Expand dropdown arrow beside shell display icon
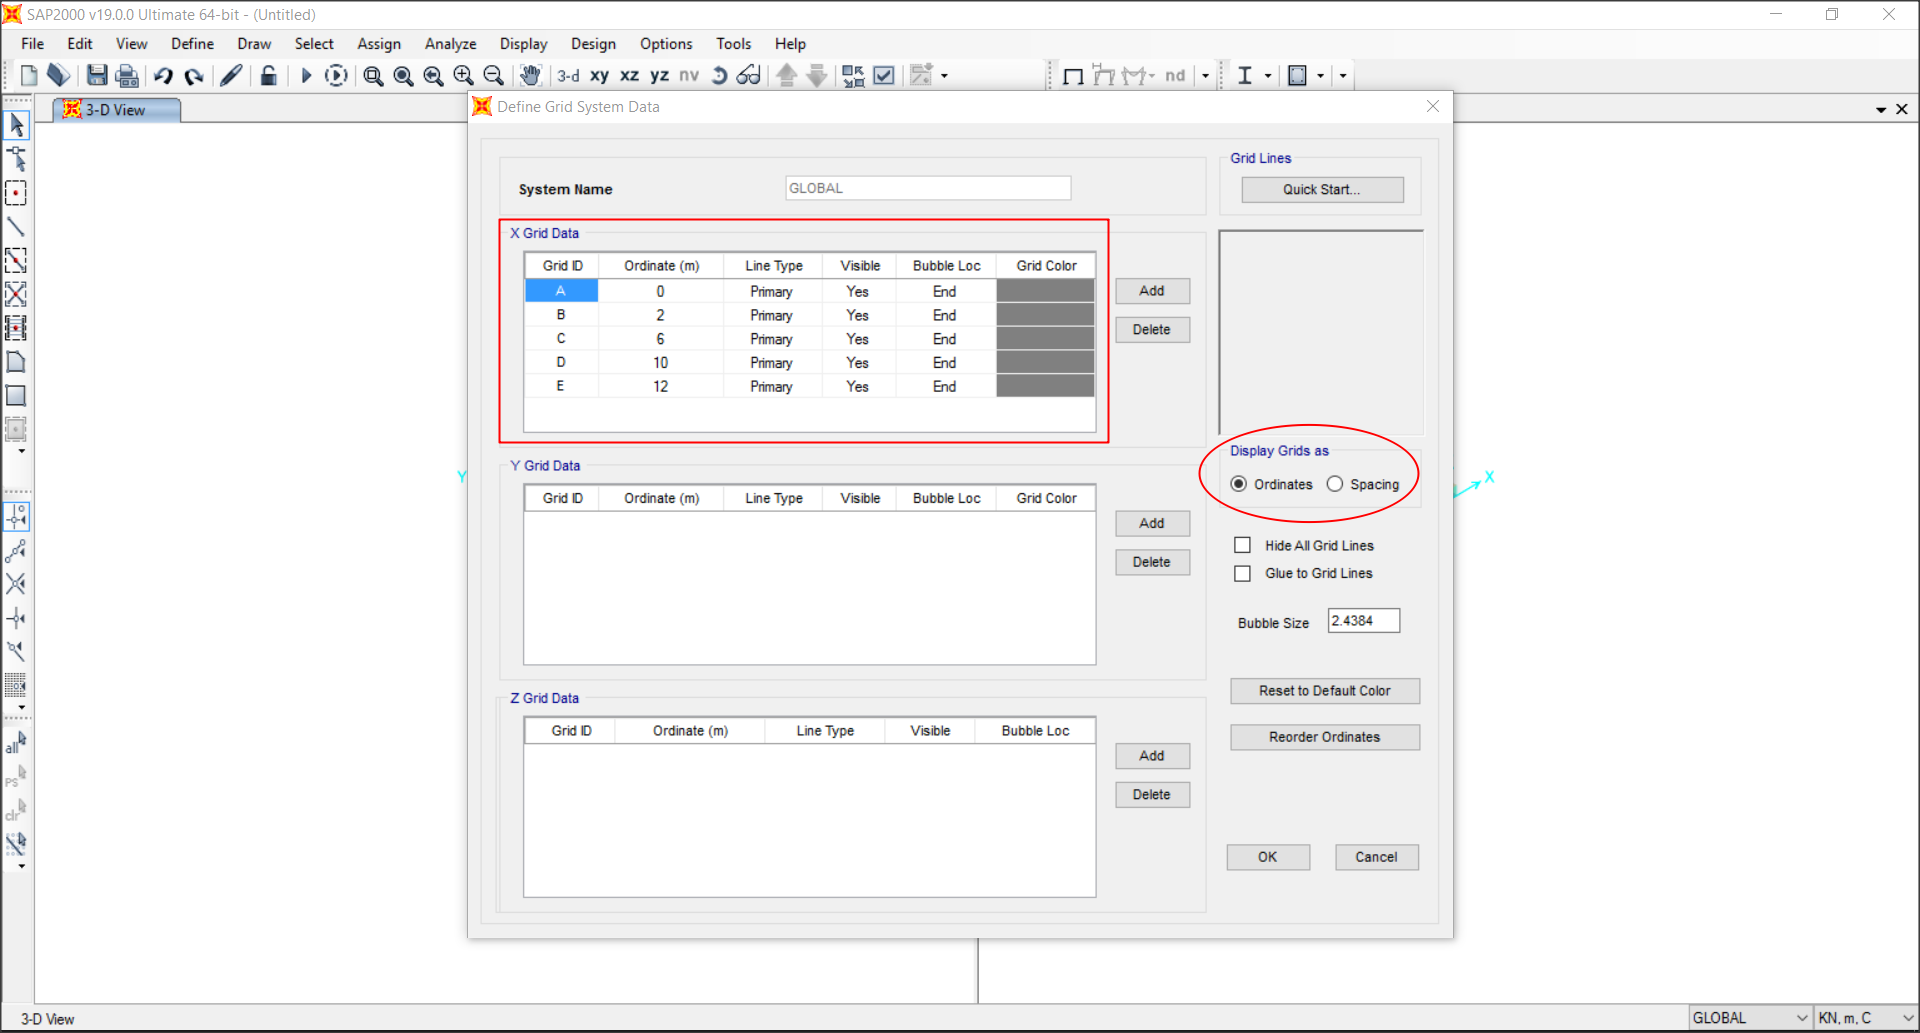The width and height of the screenshot is (1920, 1033). click(1320, 76)
